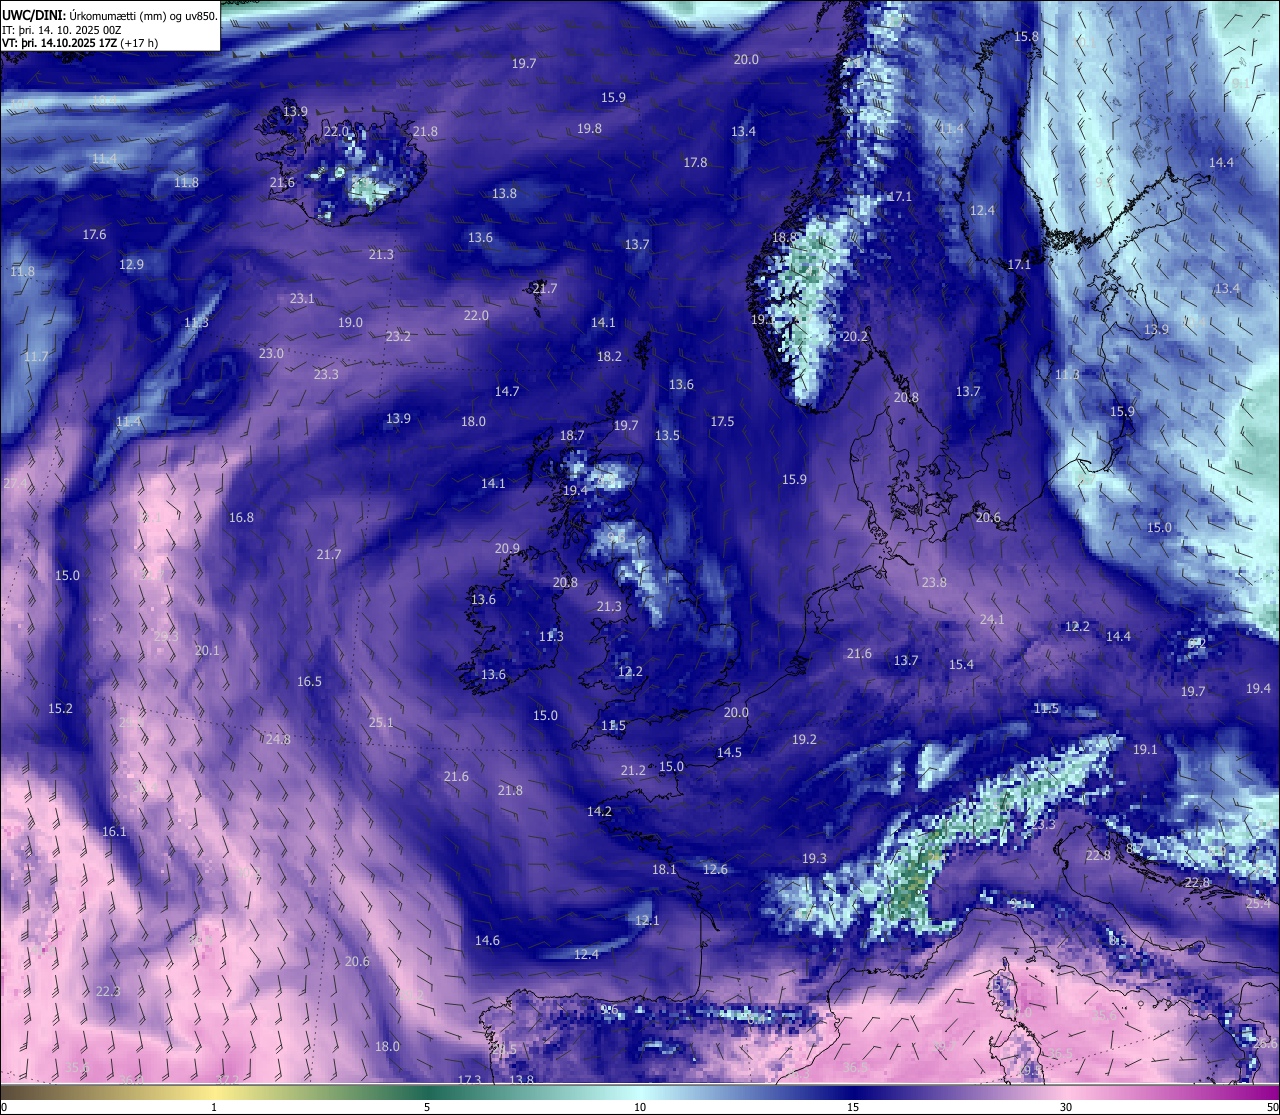Click the 14.2 map value

599,812
